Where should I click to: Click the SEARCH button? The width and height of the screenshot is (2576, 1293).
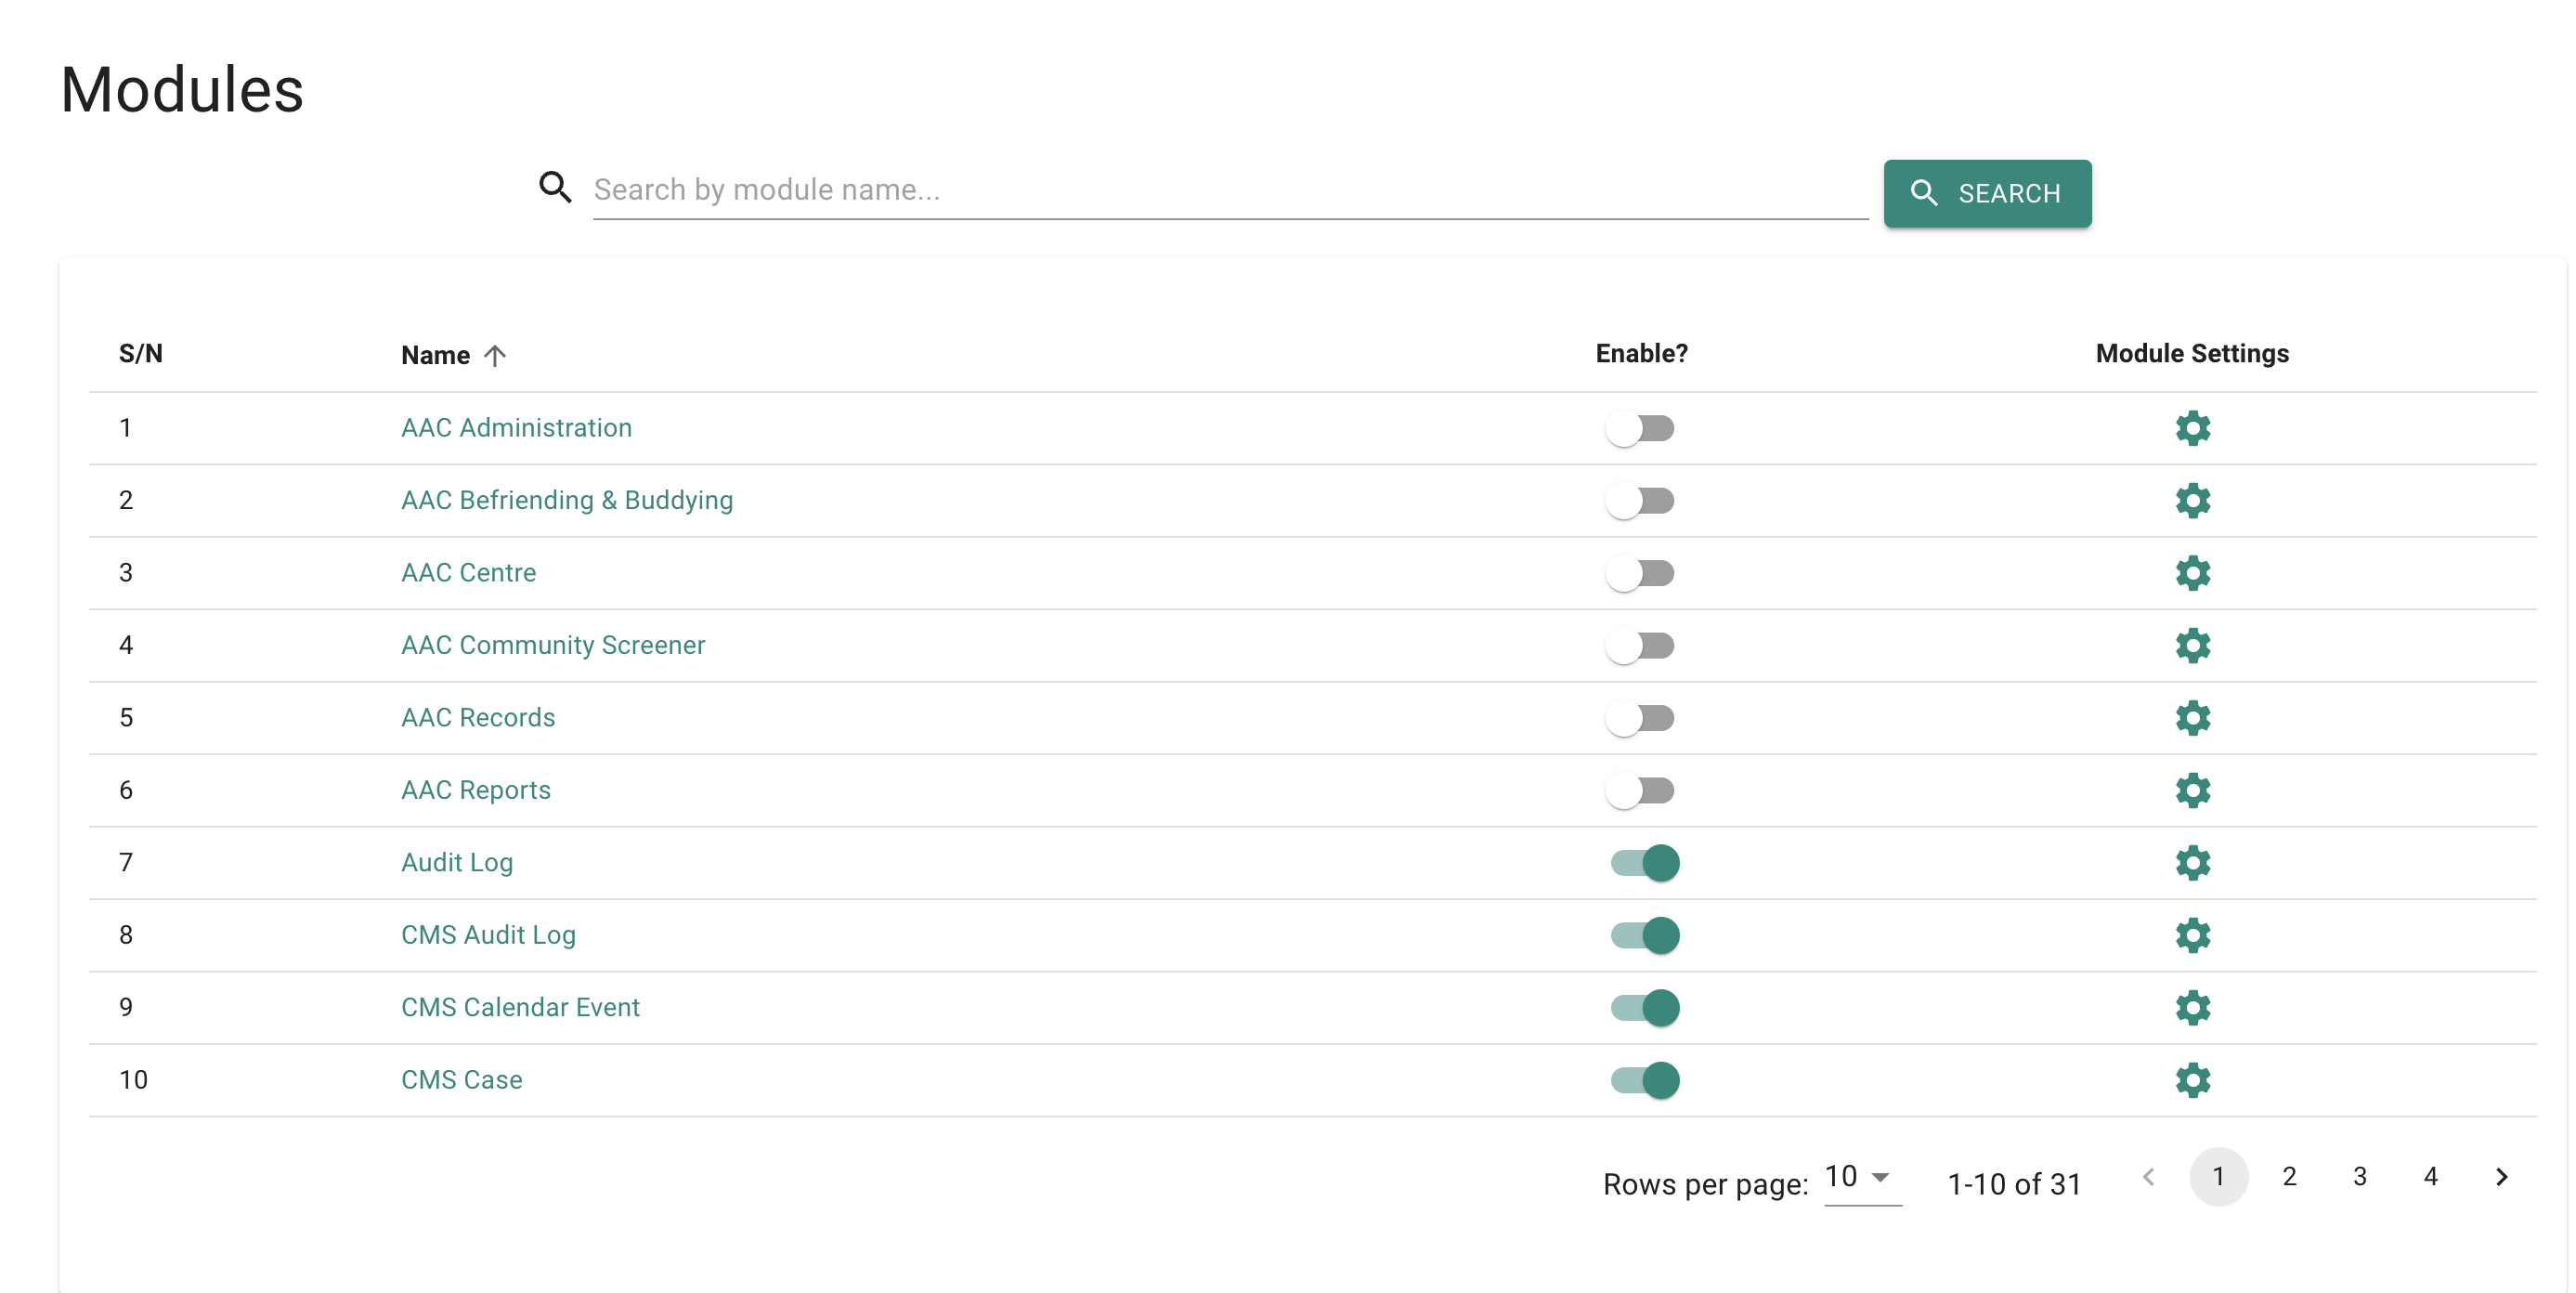point(1987,193)
